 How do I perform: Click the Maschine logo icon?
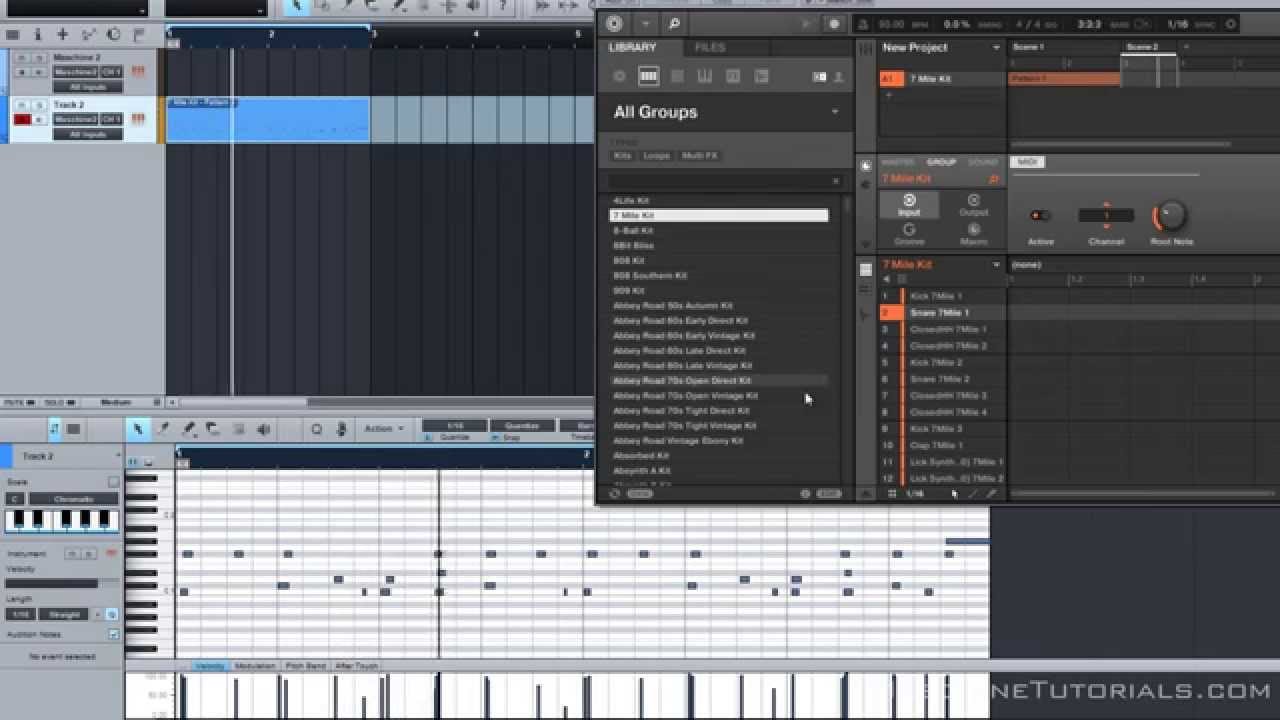coord(614,23)
